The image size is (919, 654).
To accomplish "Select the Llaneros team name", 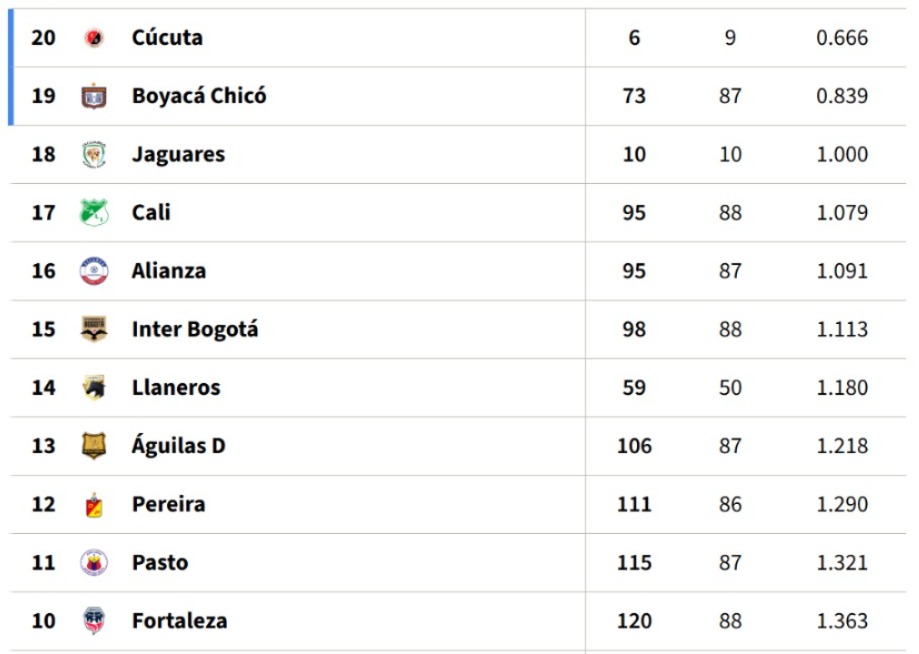I will click(x=176, y=388).
